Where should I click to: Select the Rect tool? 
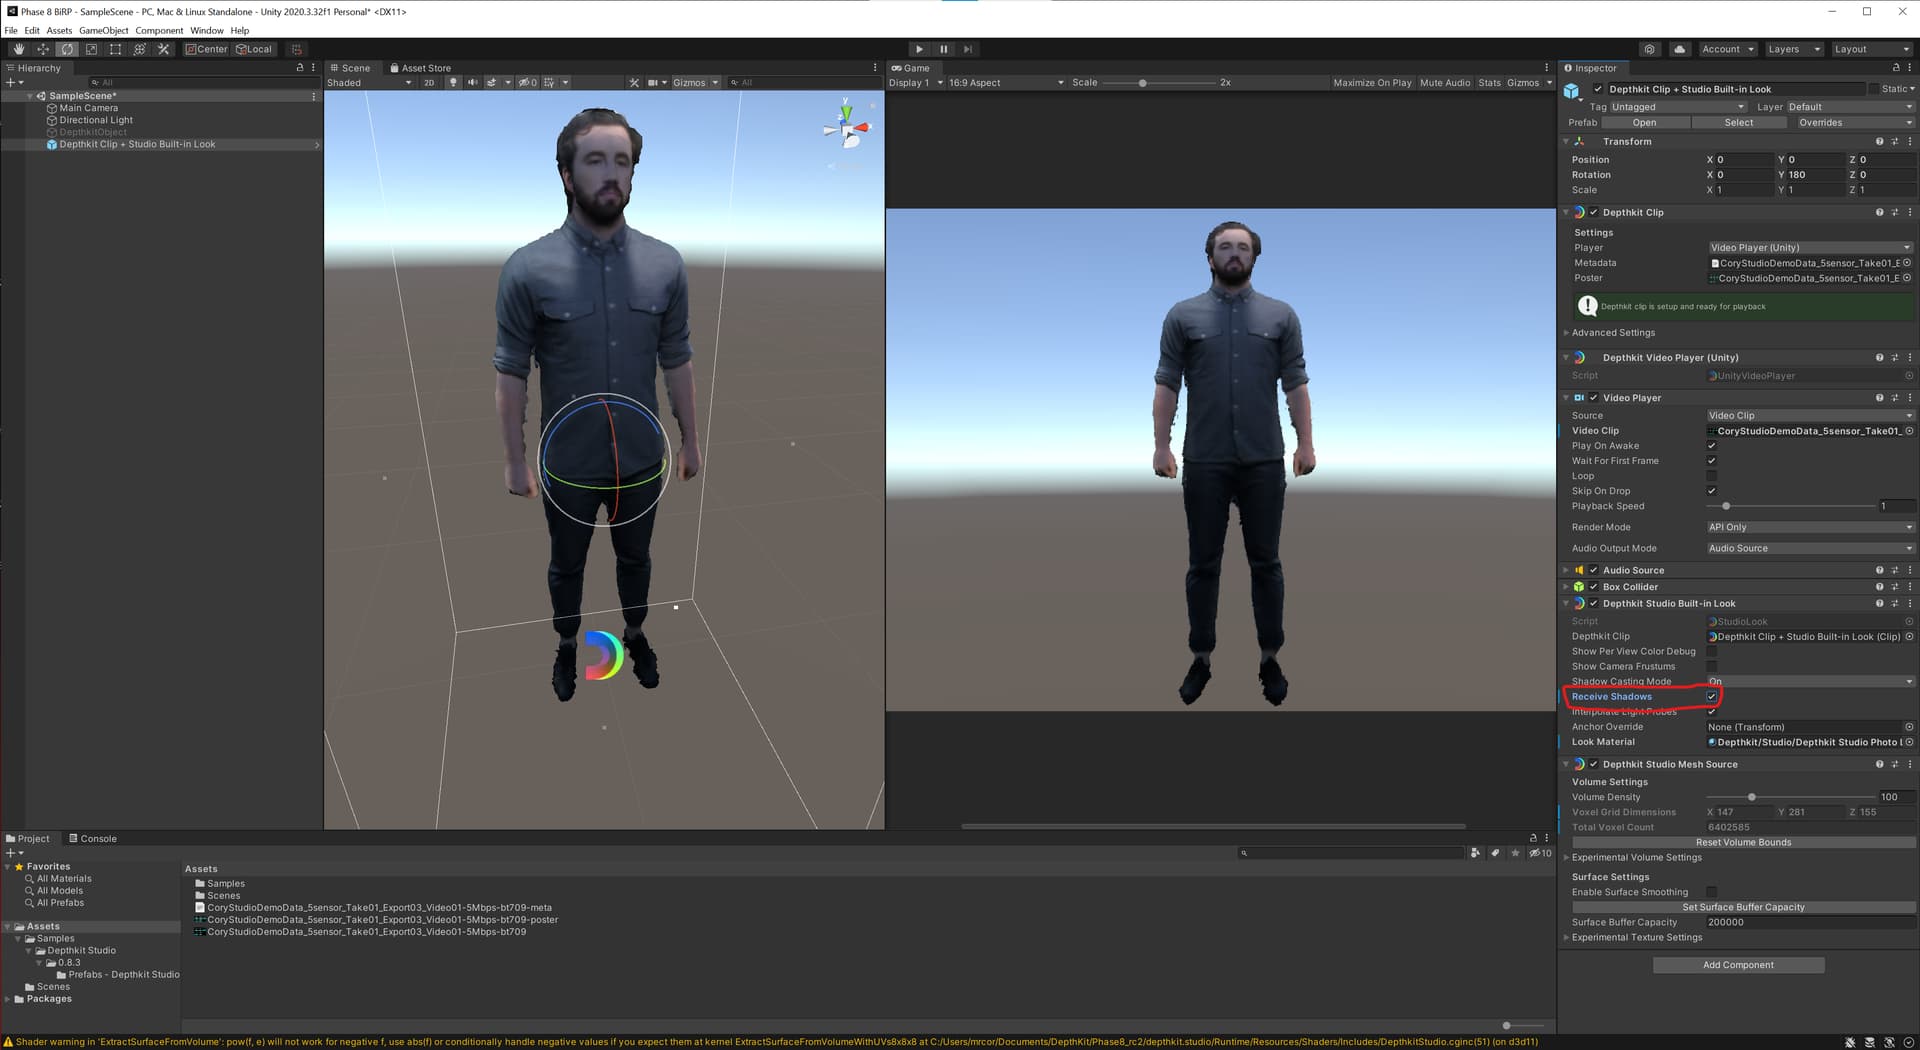115,49
